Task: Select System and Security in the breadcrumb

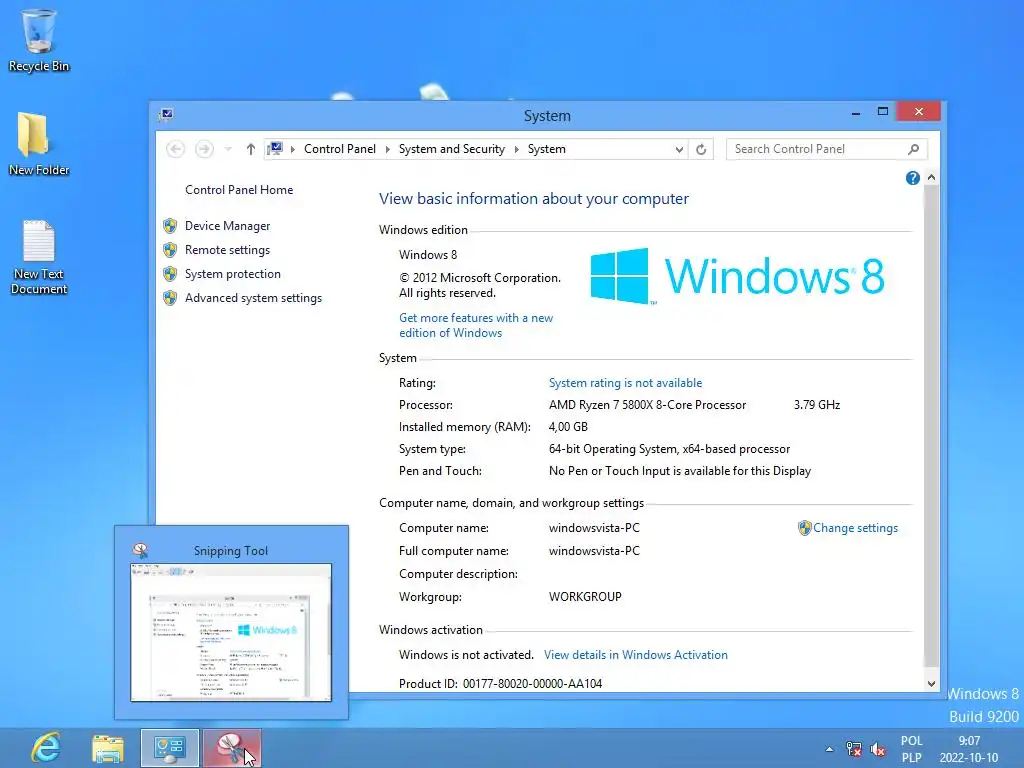Action: tap(452, 149)
